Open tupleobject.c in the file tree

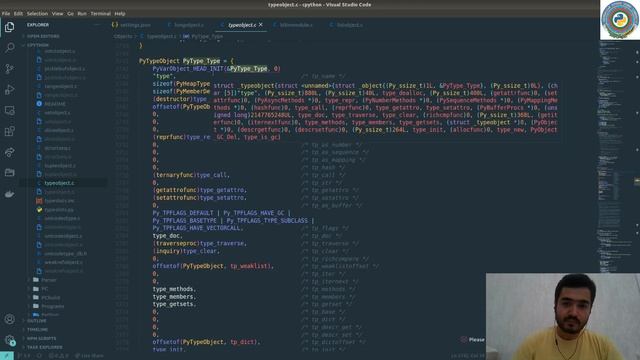pyautogui.click(x=60, y=166)
